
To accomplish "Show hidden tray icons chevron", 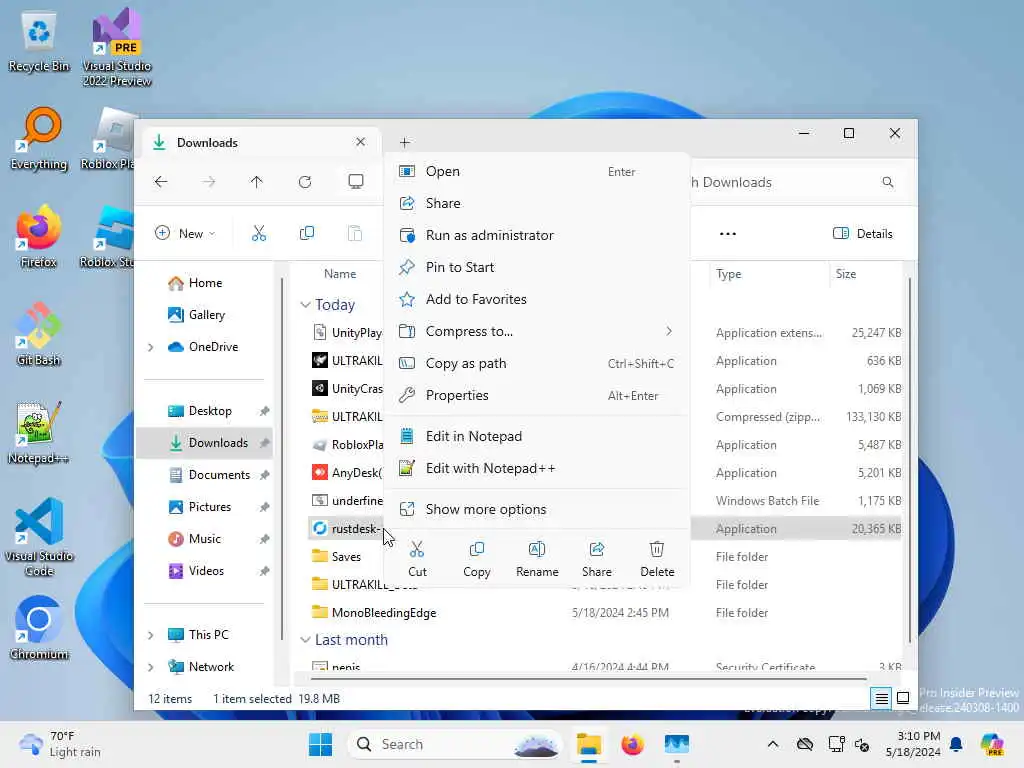I will [x=773, y=744].
